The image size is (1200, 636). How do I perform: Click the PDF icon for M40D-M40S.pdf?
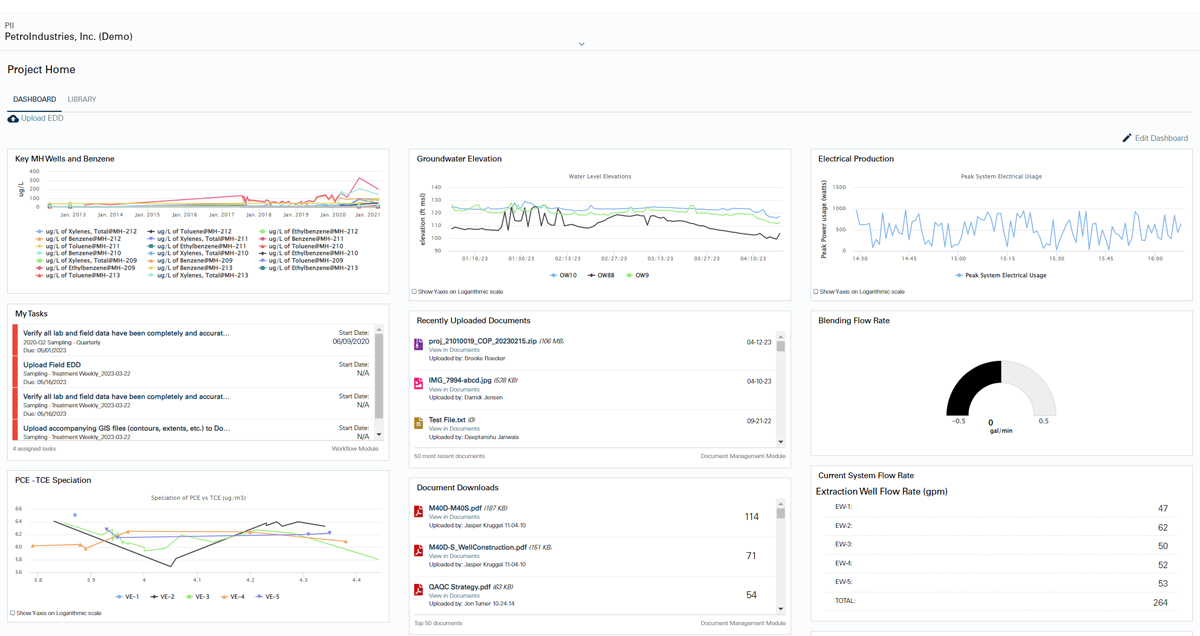[419, 512]
